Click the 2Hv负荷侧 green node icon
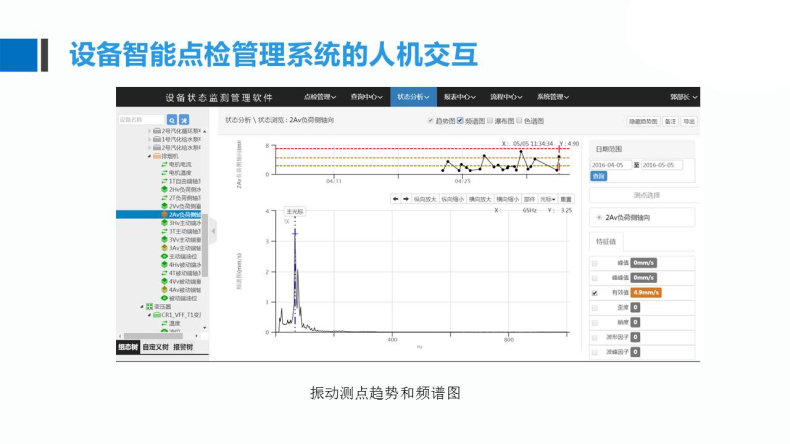Image resolution: width=790 pixels, height=444 pixels. [164, 189]
